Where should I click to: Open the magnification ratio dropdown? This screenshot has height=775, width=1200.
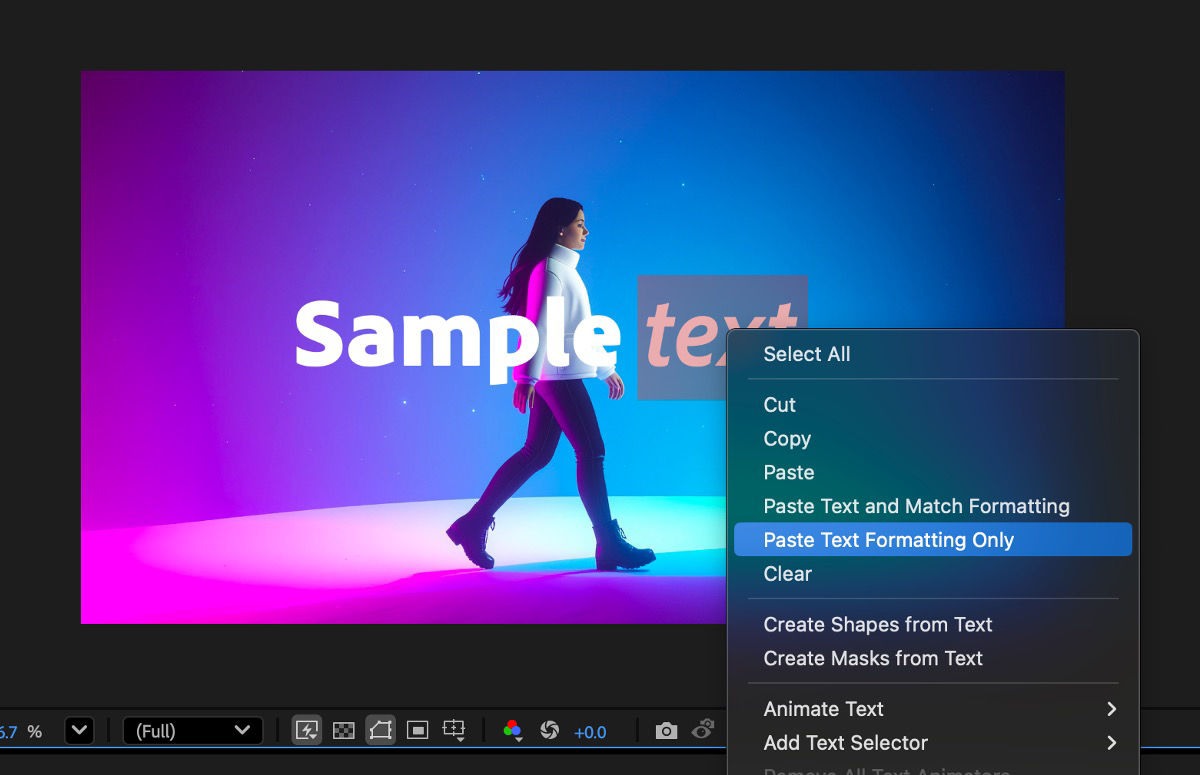(78, 731)
